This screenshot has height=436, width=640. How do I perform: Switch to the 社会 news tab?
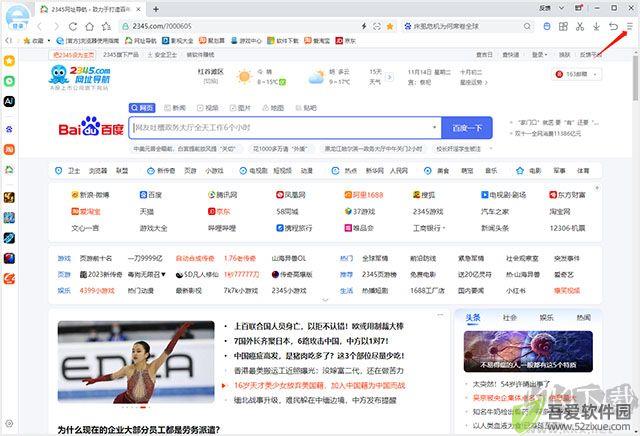(509, 318)
